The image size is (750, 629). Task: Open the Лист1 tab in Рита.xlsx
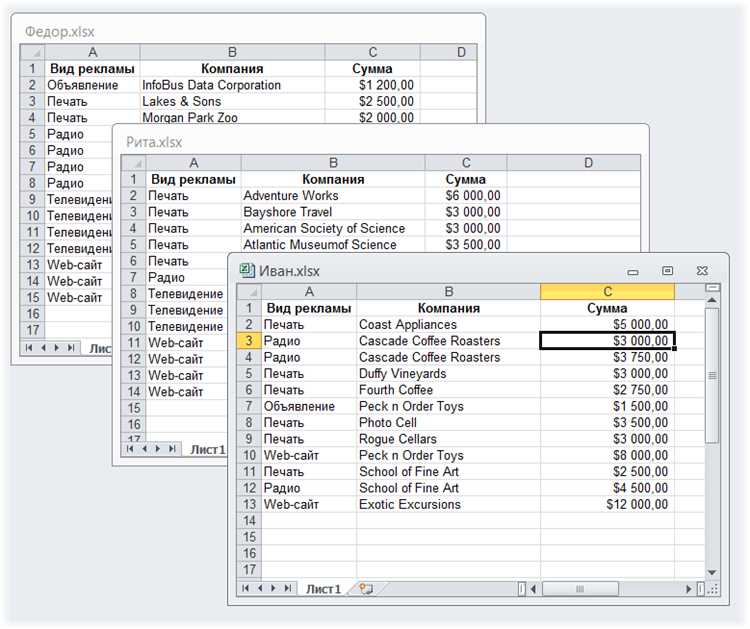click(x=208, y=449)
